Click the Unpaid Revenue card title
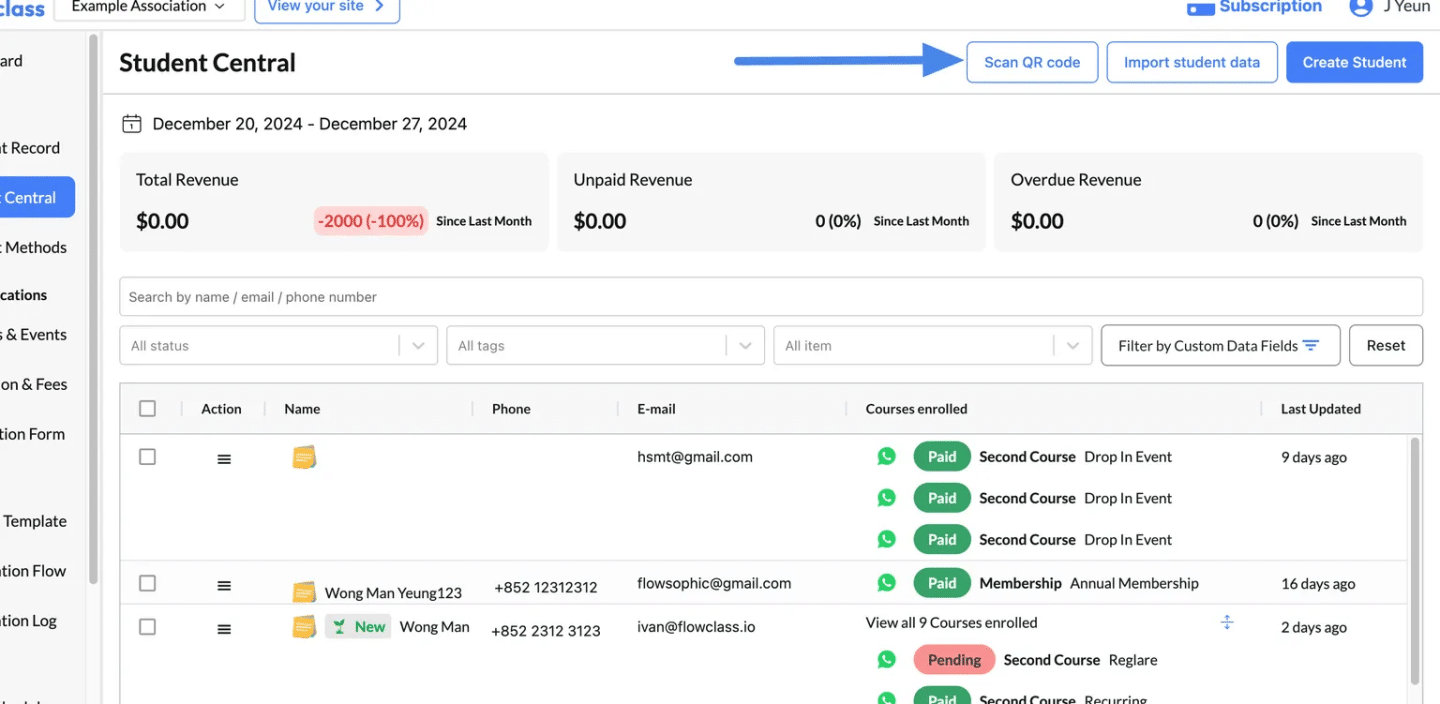 [x=633, y=180]
